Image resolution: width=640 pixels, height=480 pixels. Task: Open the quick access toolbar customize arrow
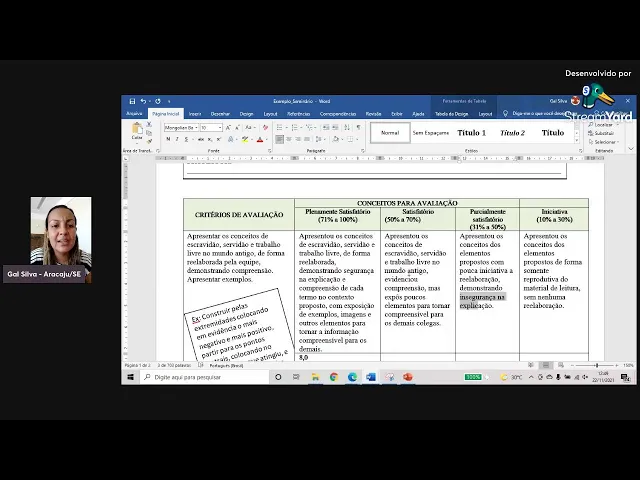[169, 102]
